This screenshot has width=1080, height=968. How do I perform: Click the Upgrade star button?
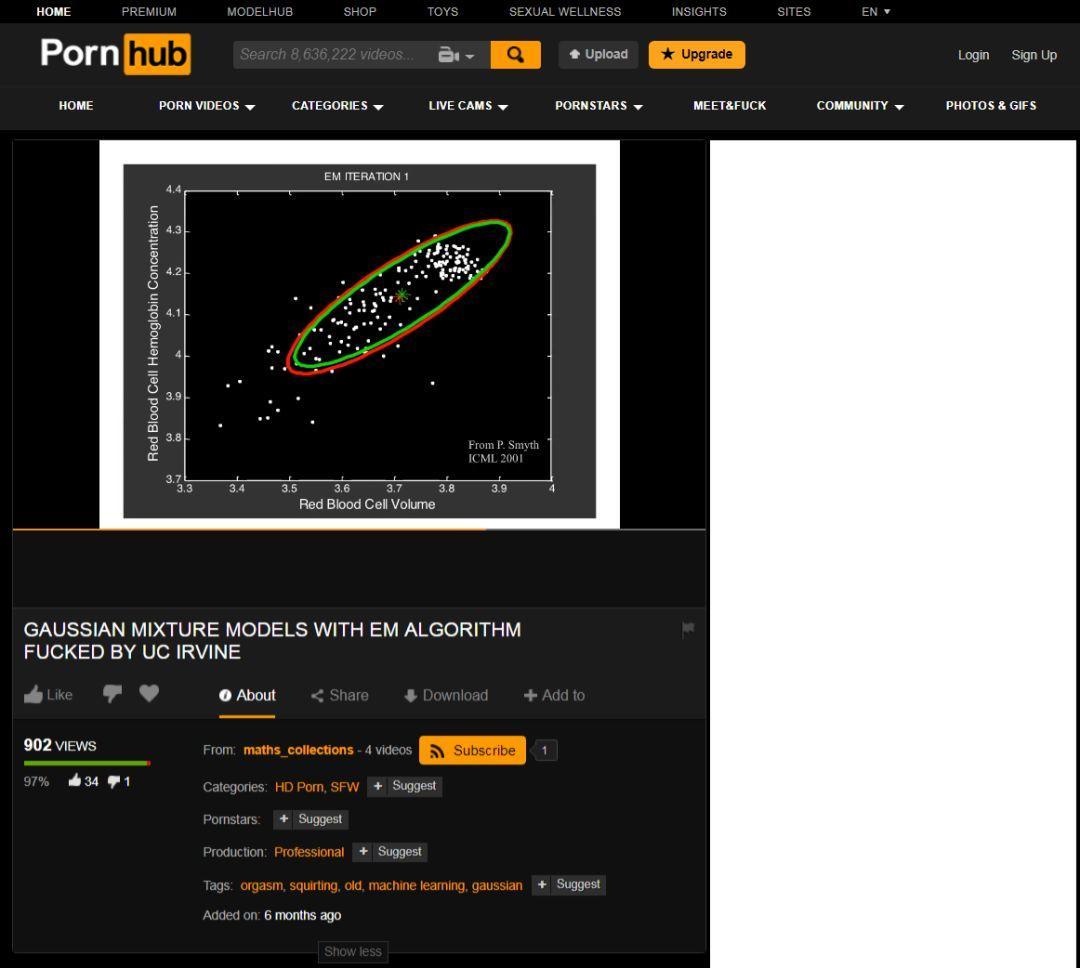click(696, 55)
